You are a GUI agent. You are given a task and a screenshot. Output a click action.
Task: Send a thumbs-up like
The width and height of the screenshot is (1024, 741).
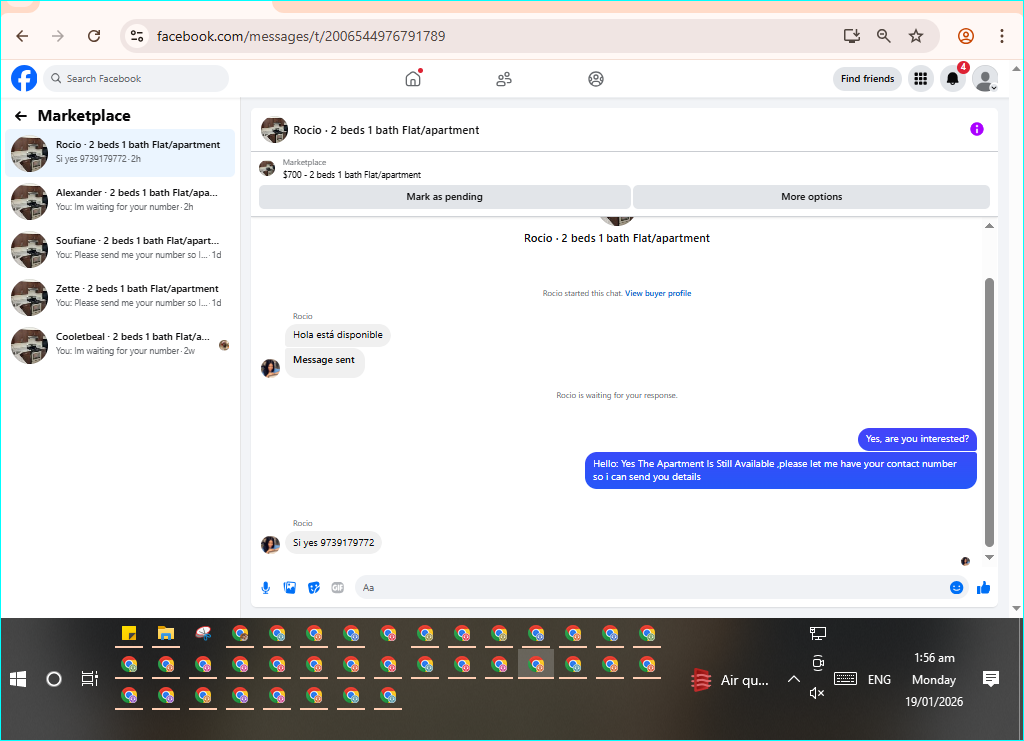[x=984, y=588]
